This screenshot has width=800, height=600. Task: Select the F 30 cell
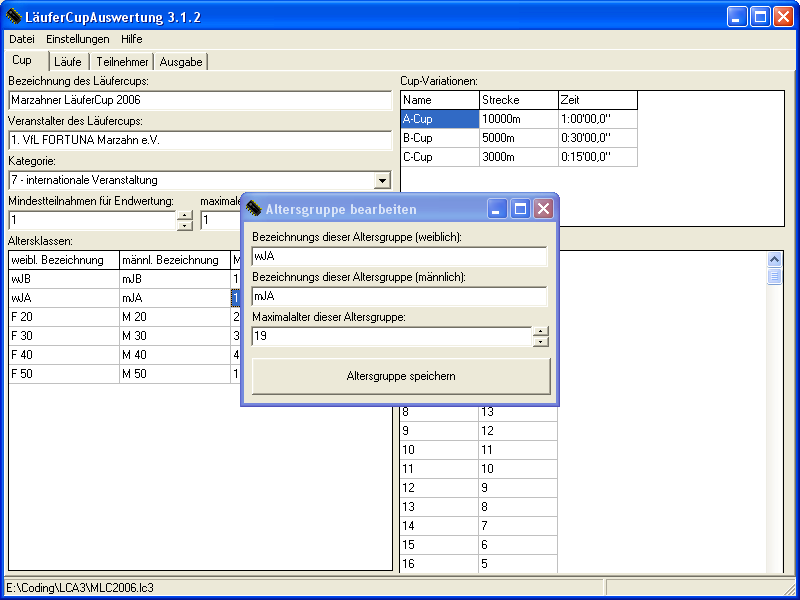pyautogui.click(x=64, y=336)
